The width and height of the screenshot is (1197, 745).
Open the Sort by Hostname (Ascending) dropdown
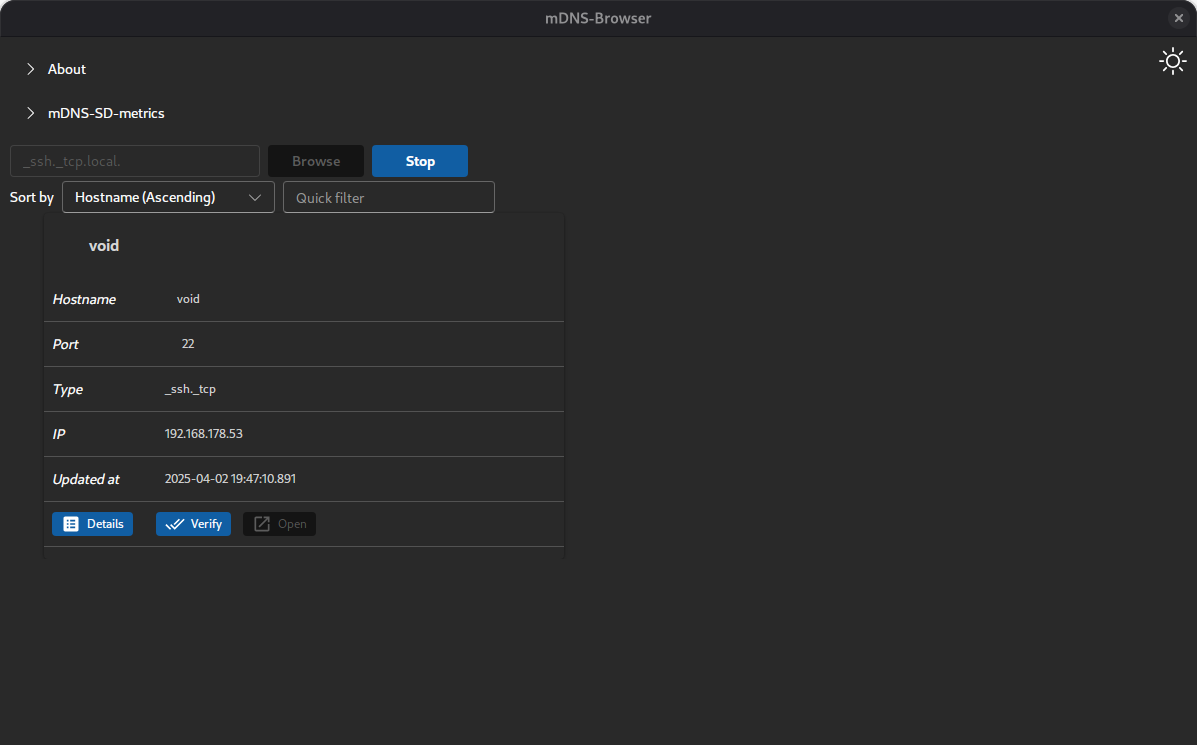(x=168, y=197)
